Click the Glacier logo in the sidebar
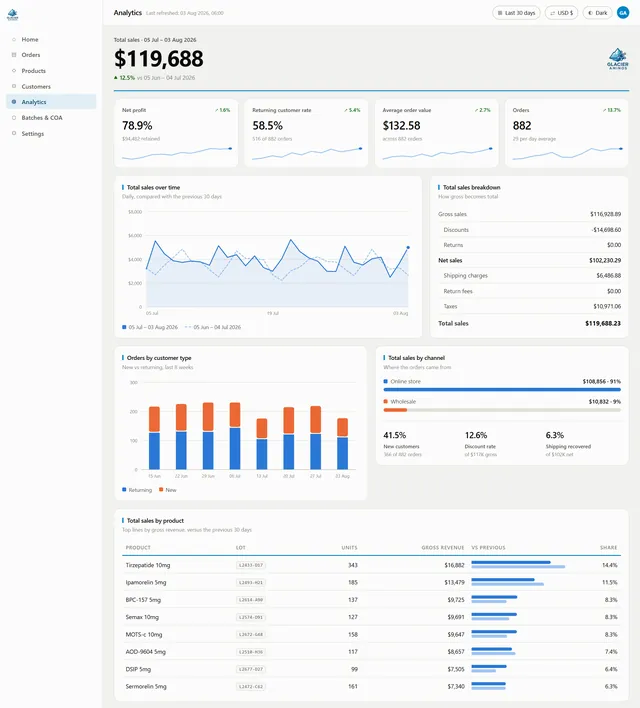Viewport: 640px width, 708px height. coord(13,15)
